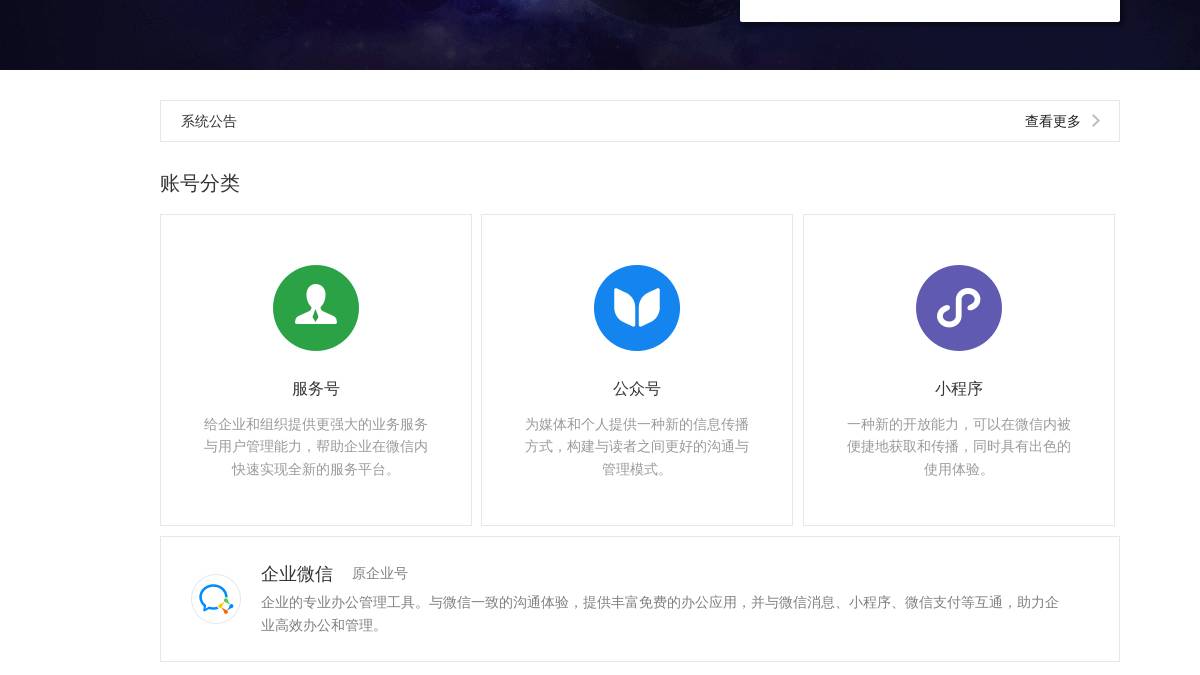Open the WeChat Work speech bubble logo
The height and width of the screenshot is (675, 1200).
(x=215, y=599)
